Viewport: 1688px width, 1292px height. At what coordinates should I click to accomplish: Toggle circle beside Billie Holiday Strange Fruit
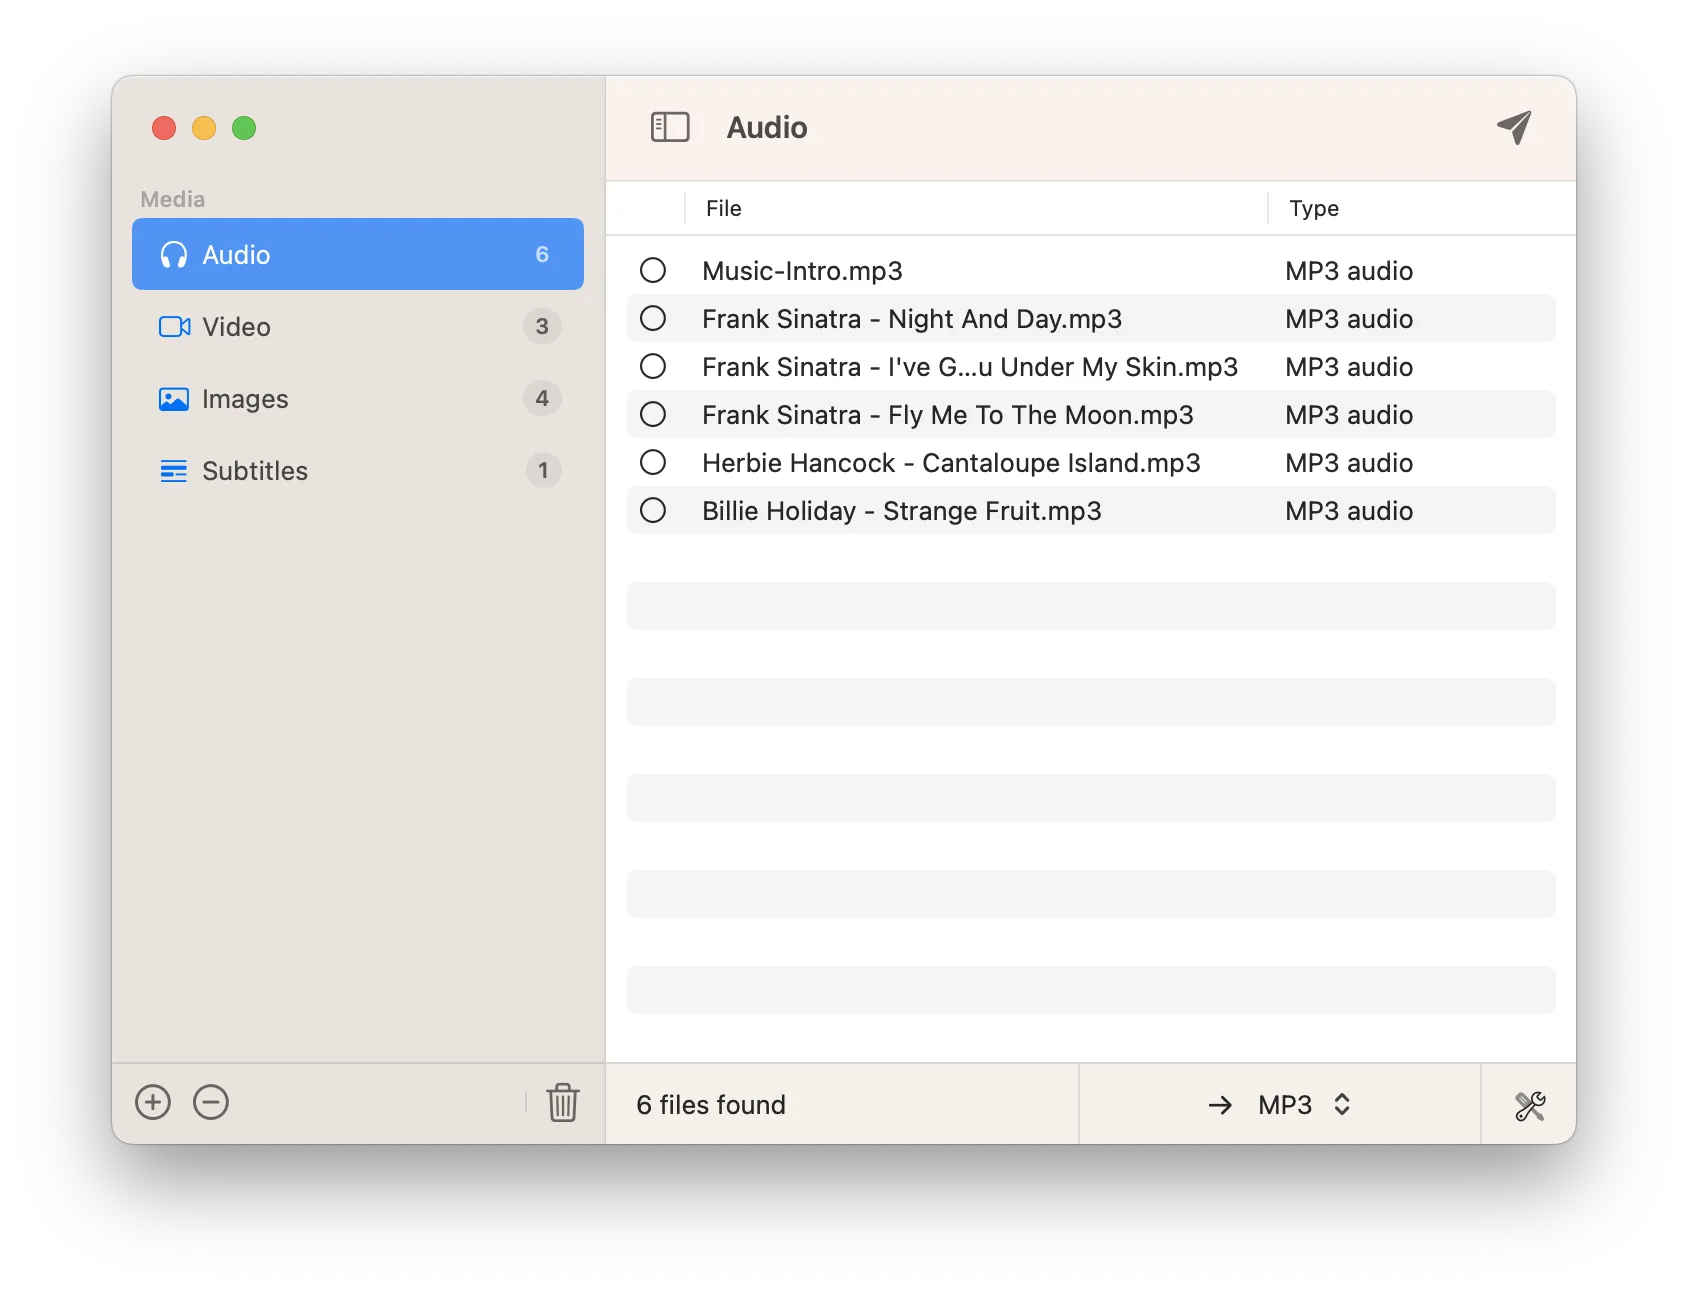click(x=653, y=511)
